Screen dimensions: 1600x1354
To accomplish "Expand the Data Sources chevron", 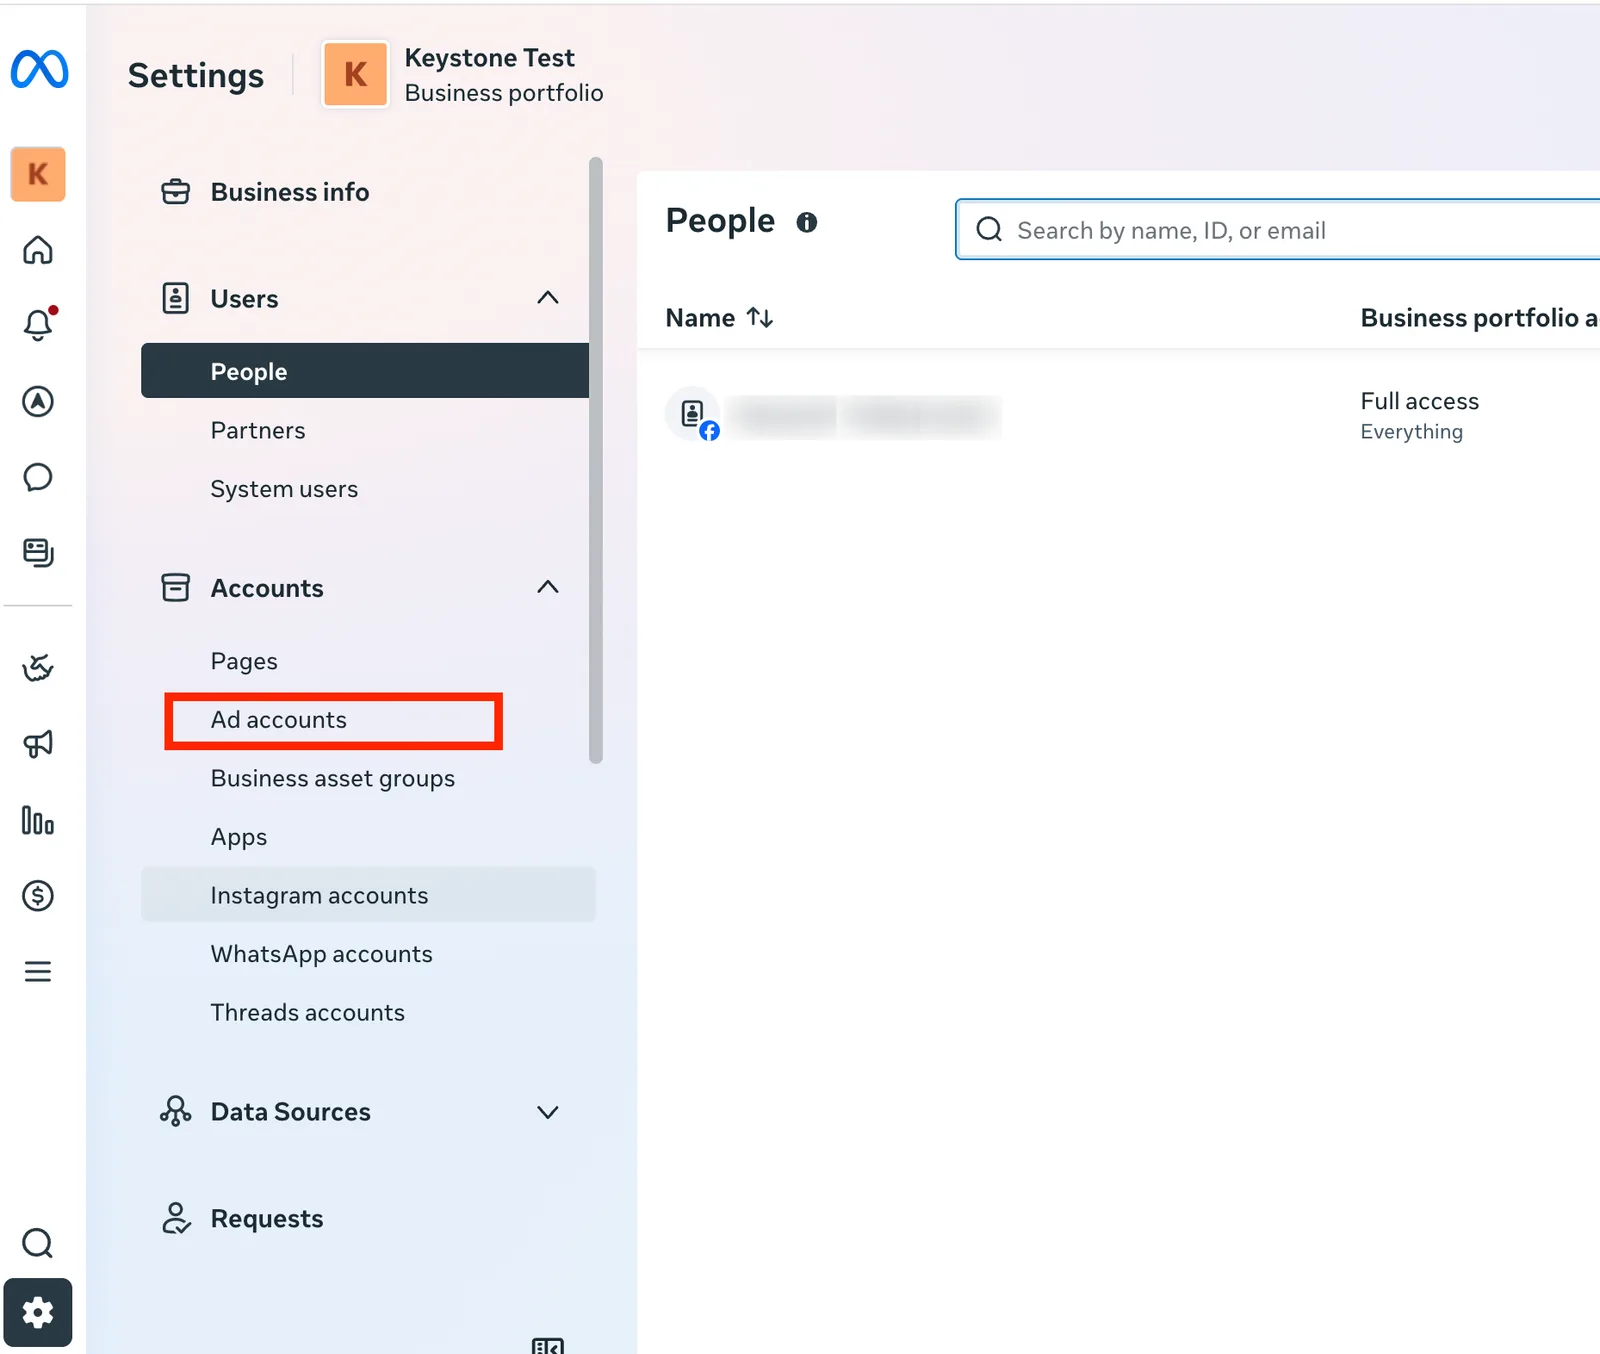I will click(548, 1112).
